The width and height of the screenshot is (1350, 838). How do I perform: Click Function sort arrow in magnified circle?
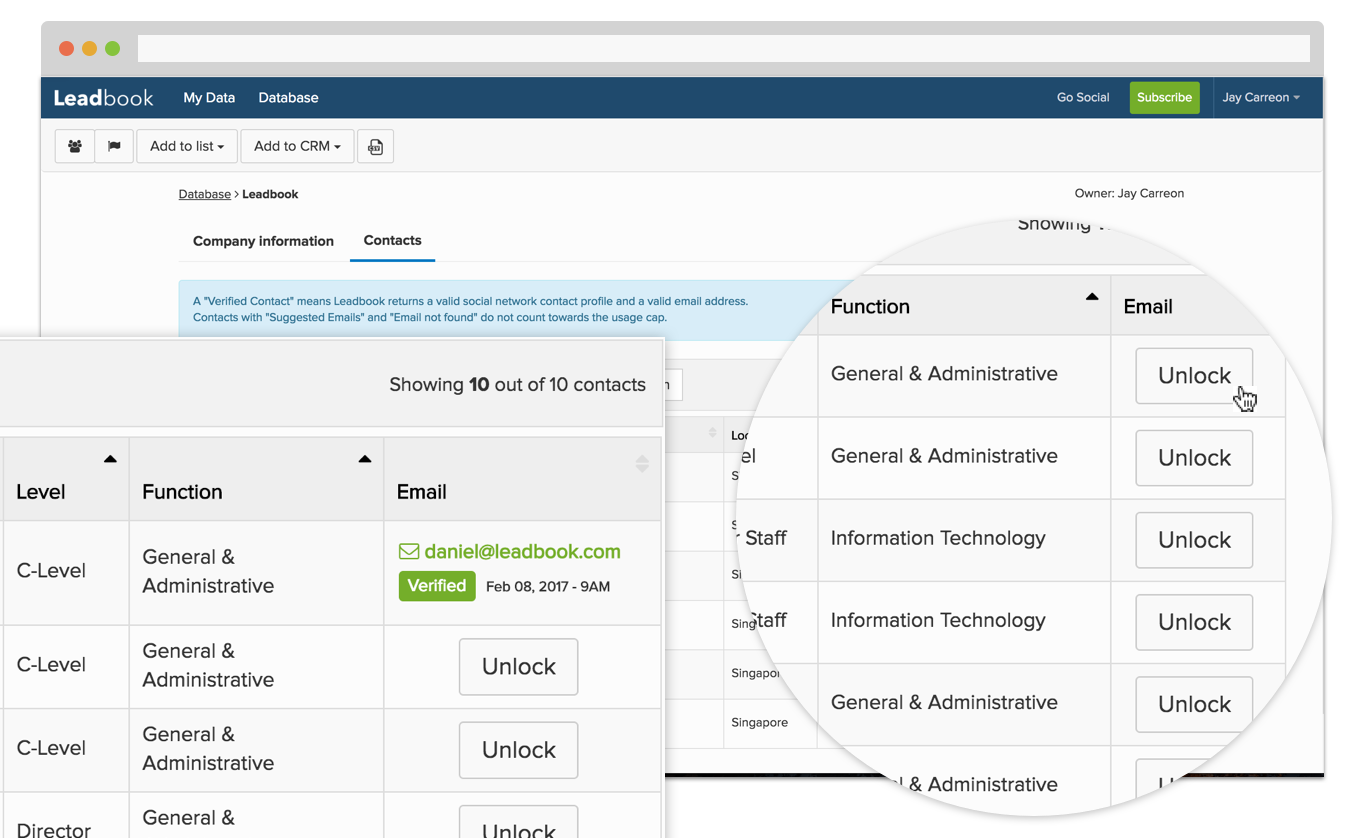1092,296
